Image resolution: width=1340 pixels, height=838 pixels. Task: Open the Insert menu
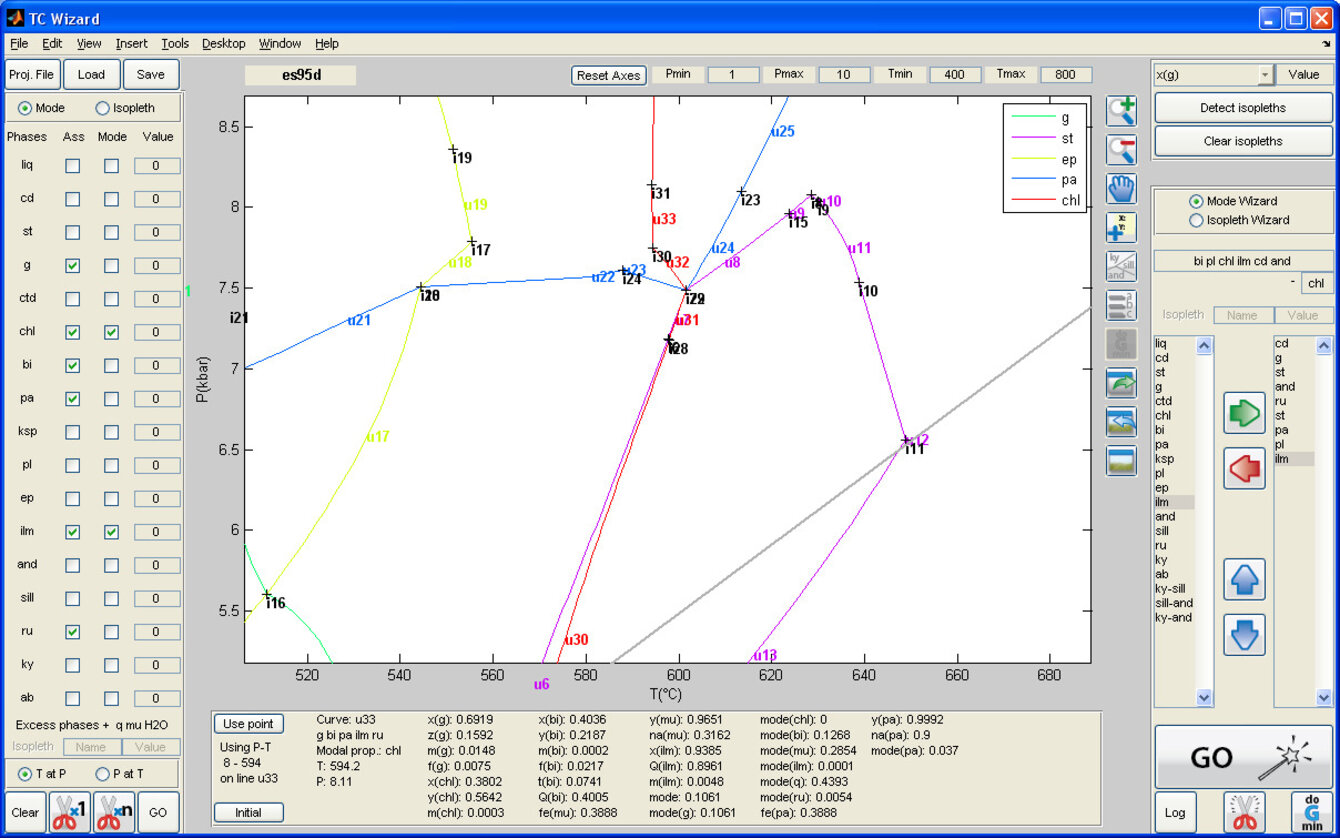click(x=131, y=44)
